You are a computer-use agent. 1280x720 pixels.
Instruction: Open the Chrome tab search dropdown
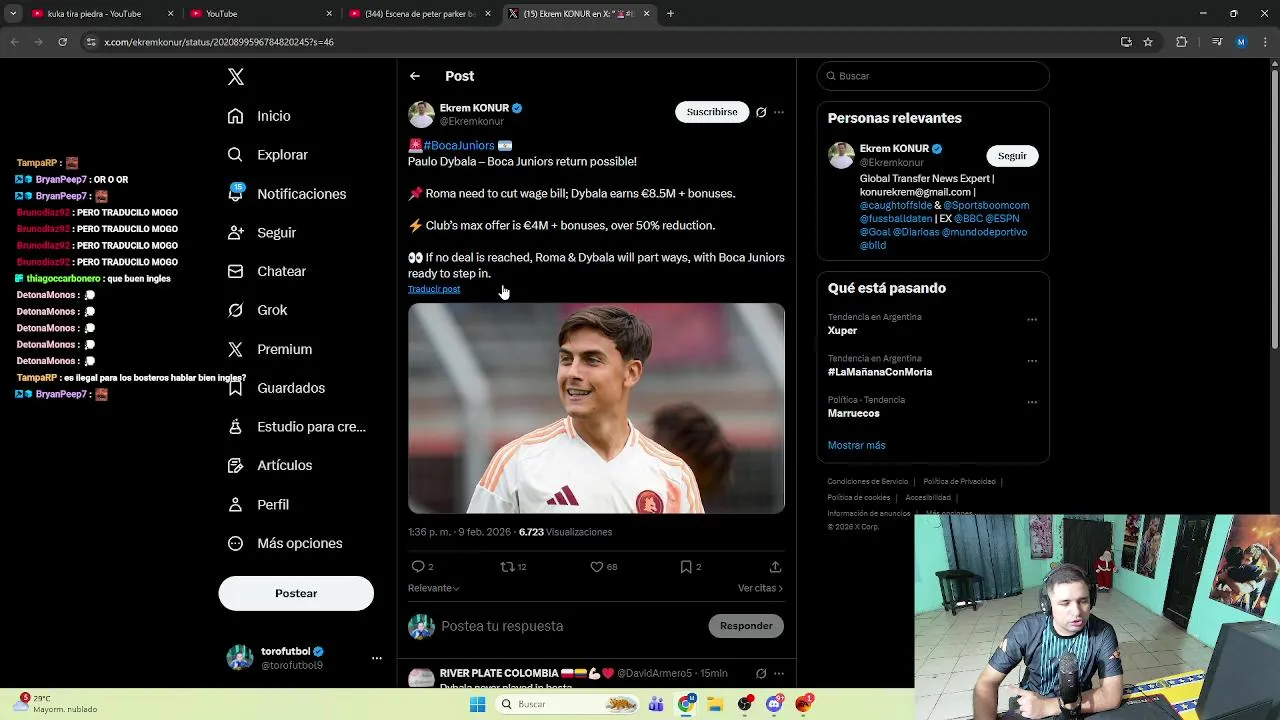tap(13, 14)
